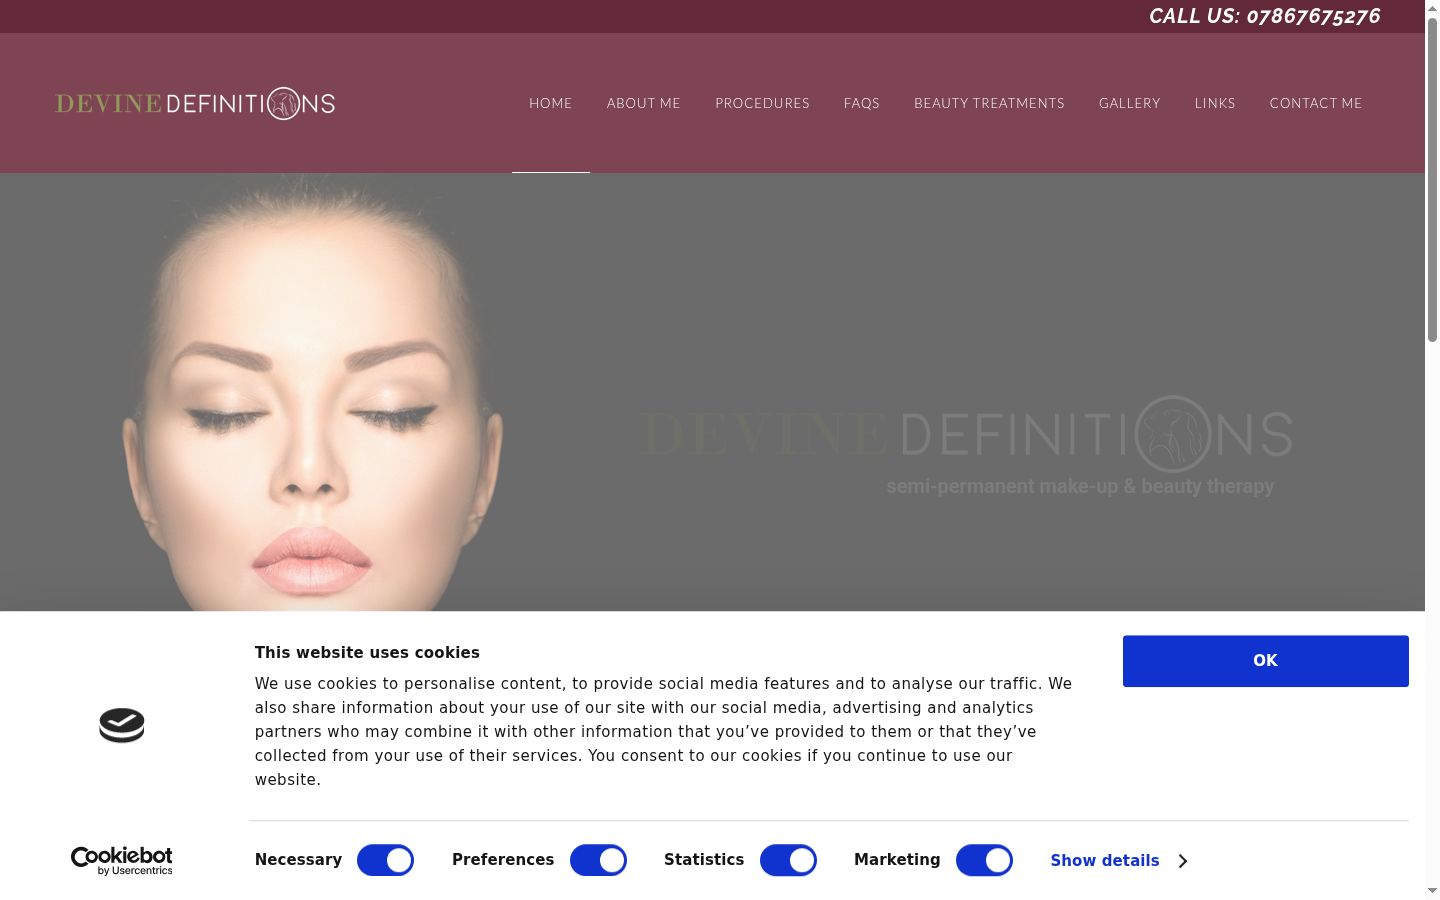Click the scrollbar down arrow
Viewport: 1440px width, 900px height.
1432,890
